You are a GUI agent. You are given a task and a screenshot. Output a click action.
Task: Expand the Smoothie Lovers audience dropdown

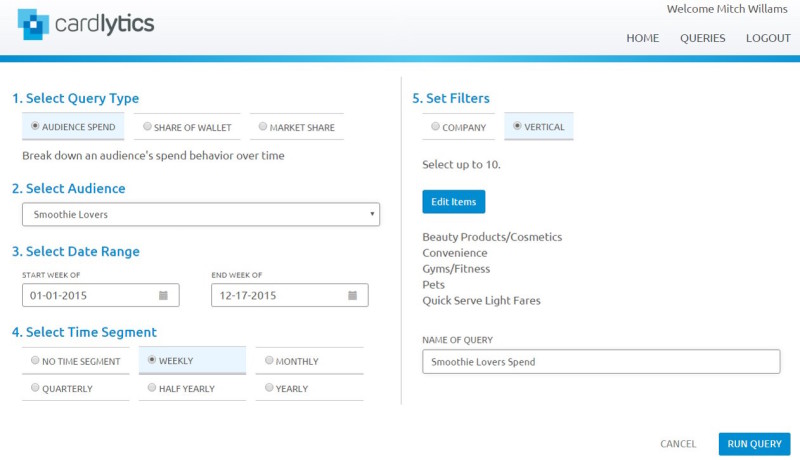201,214
